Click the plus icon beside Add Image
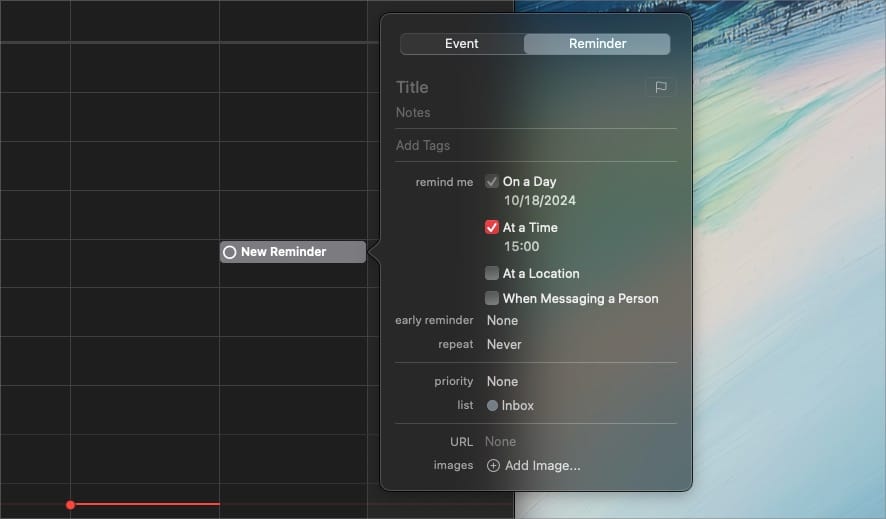The width and height of the screenshot is (886, 519). pyautogui.click(x=493, y=465)
